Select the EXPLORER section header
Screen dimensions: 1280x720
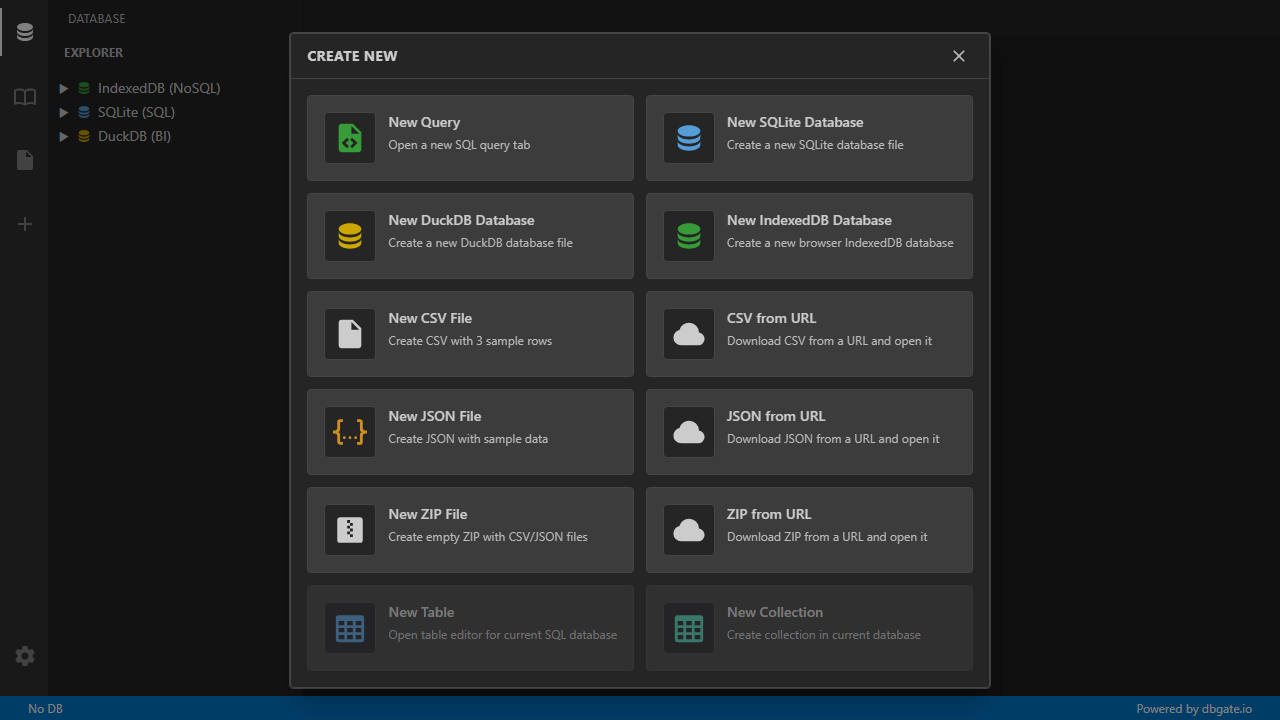pos(93,52)
